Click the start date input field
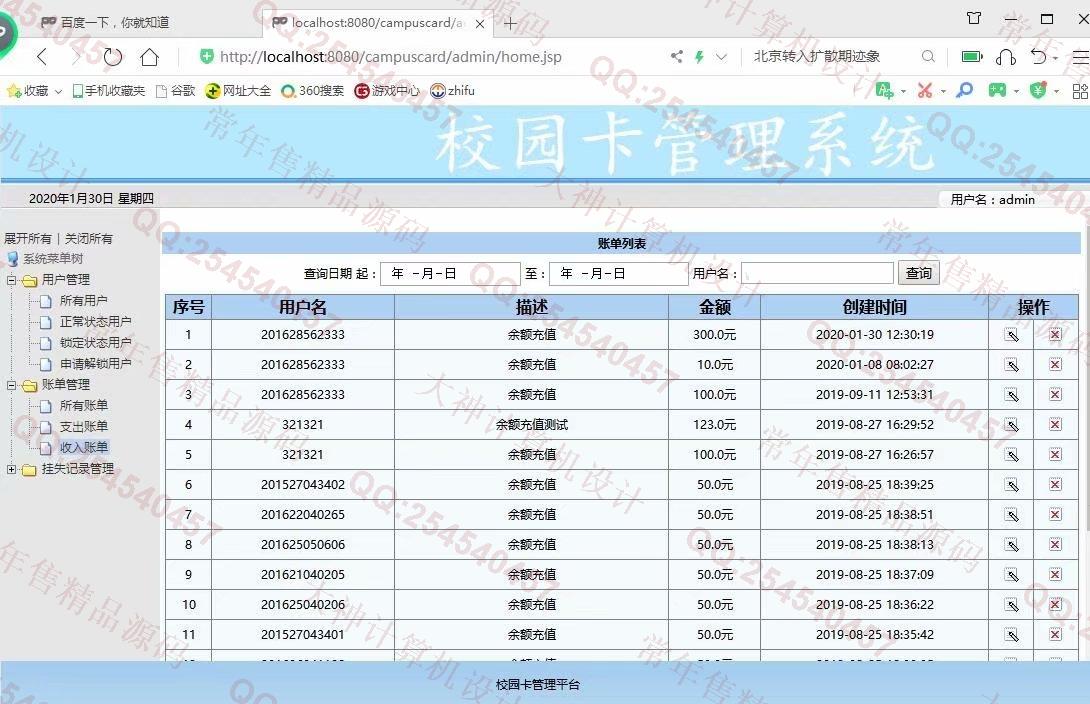Viewport: 1090px width, 704px height. (450, 273)
